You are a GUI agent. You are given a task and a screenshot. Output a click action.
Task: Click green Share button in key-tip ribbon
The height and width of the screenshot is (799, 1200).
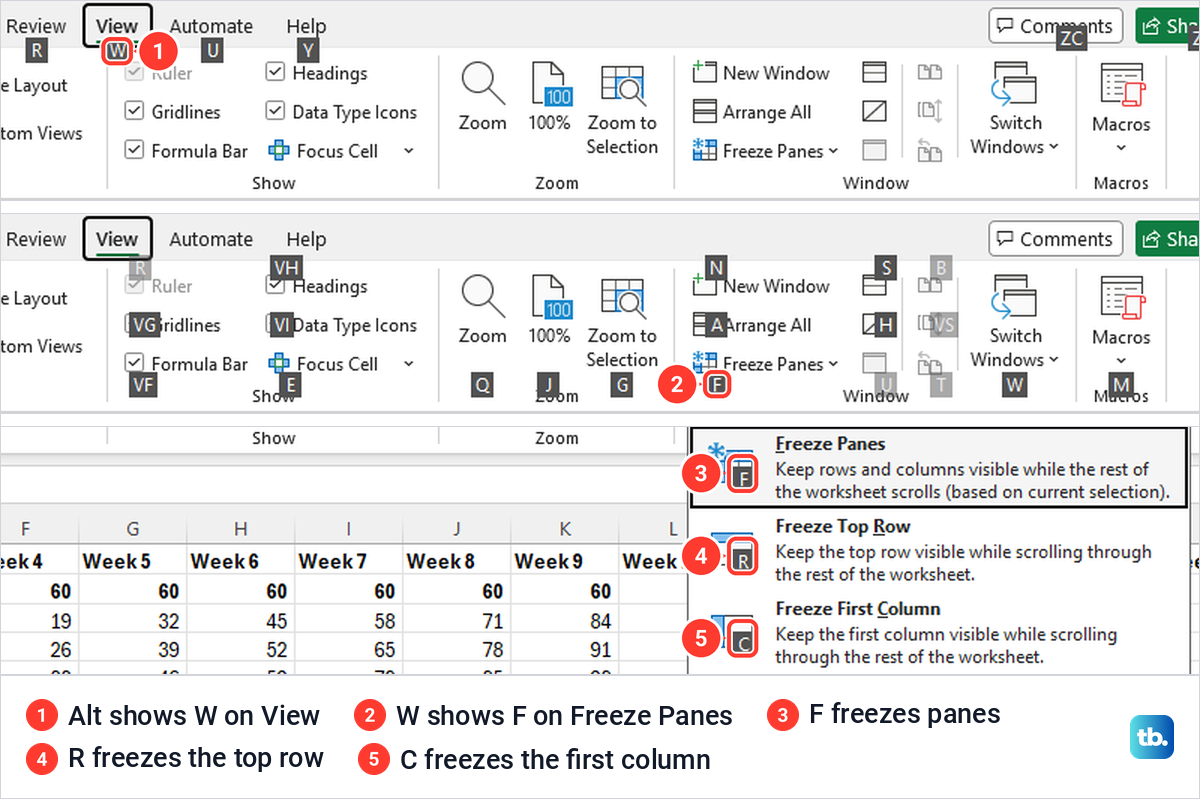(1167, 239)
